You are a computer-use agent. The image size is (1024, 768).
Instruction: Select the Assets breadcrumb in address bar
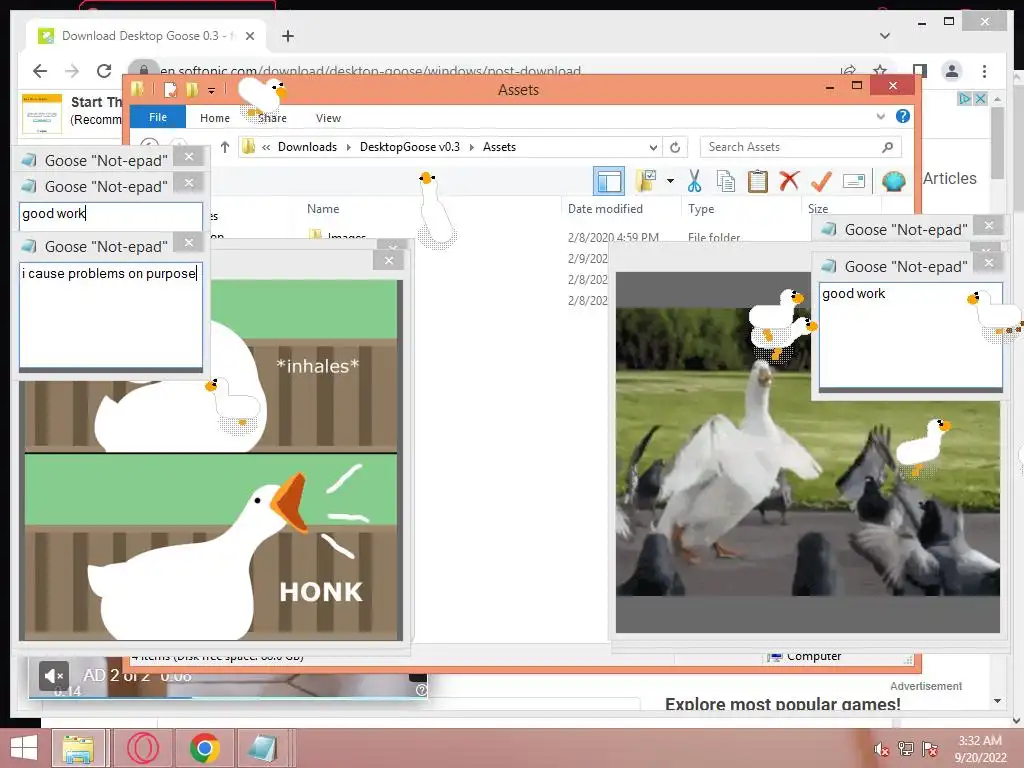coord(499,147)
